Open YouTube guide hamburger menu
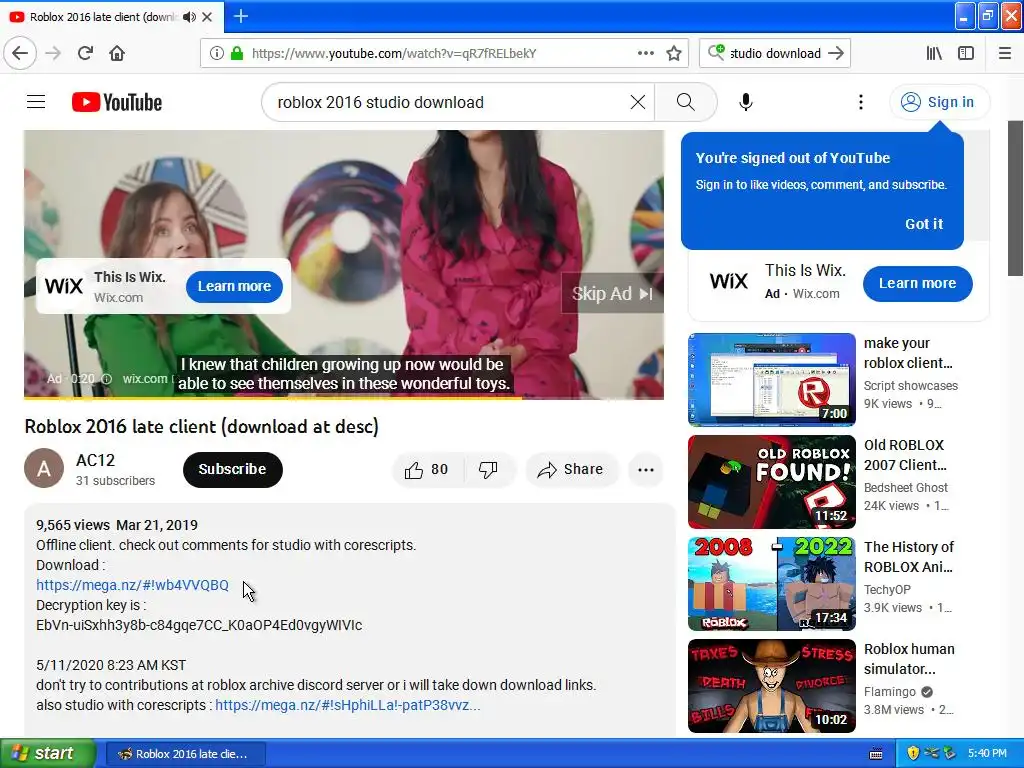 tap(36, 102)
